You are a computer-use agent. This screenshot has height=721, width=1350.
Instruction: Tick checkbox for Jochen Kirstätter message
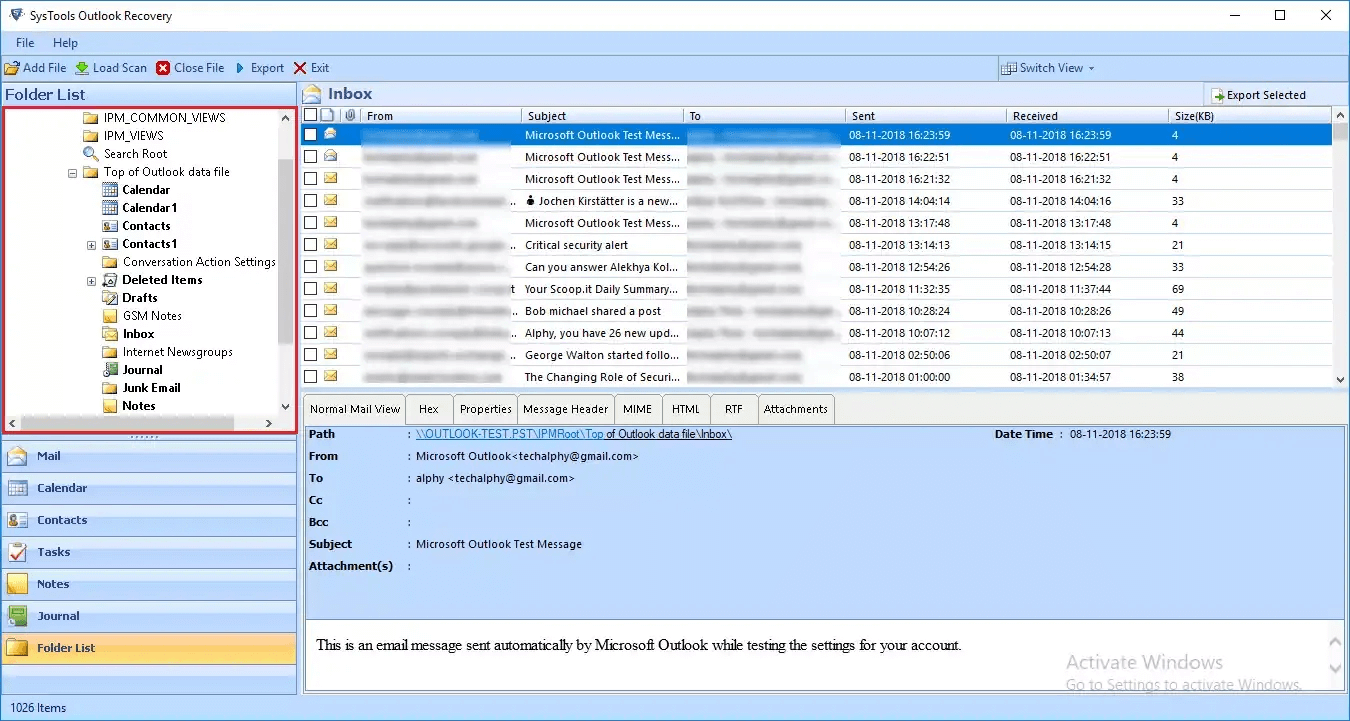click(310, 200)
